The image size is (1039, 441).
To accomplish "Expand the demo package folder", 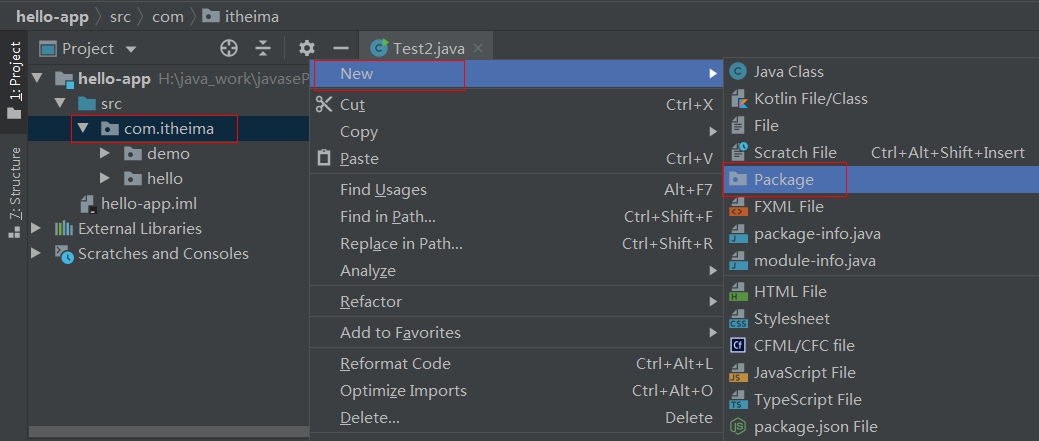I will (x=106, y=154).
